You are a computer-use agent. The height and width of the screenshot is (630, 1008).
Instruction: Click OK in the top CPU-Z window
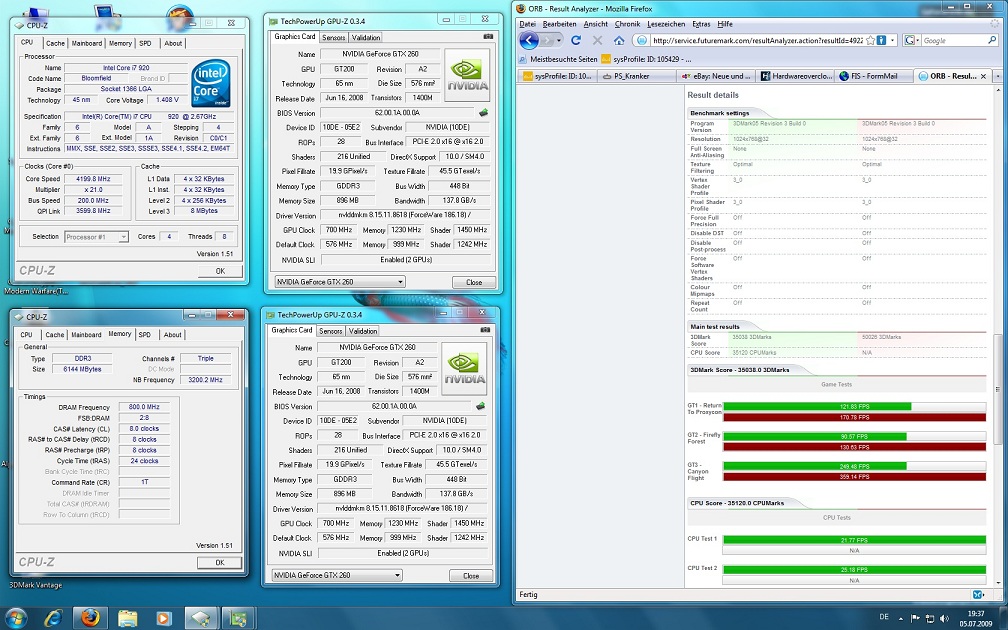(x=220, y=271)
